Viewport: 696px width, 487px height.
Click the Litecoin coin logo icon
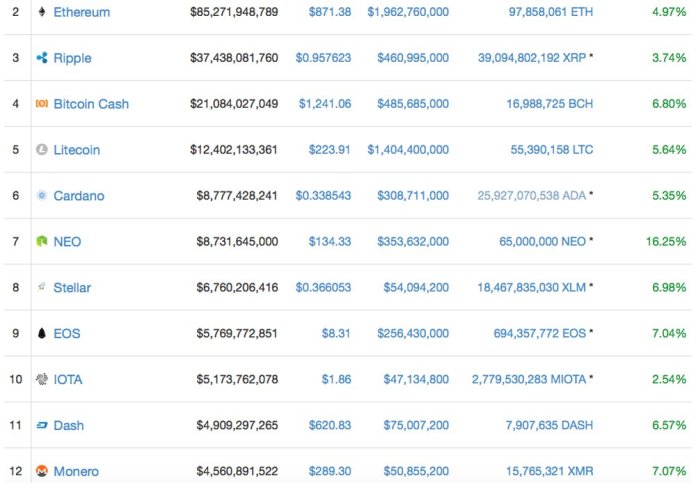[x=41, y=150]
